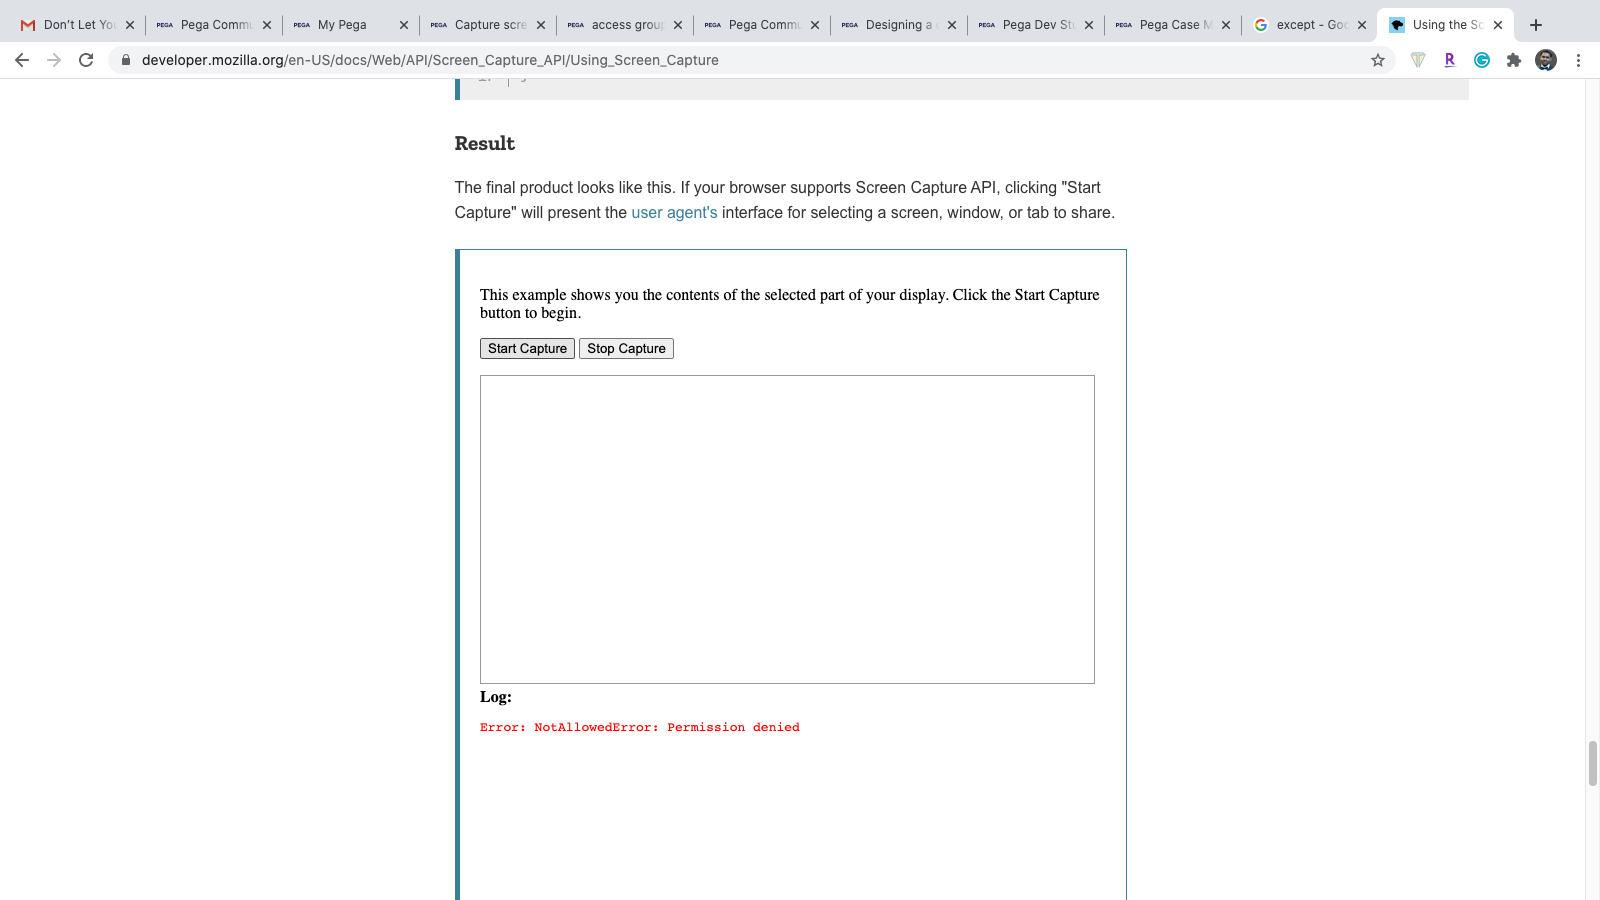
Task: Click the Gmail icon on the first tab
Action: (x=29, y=24)
